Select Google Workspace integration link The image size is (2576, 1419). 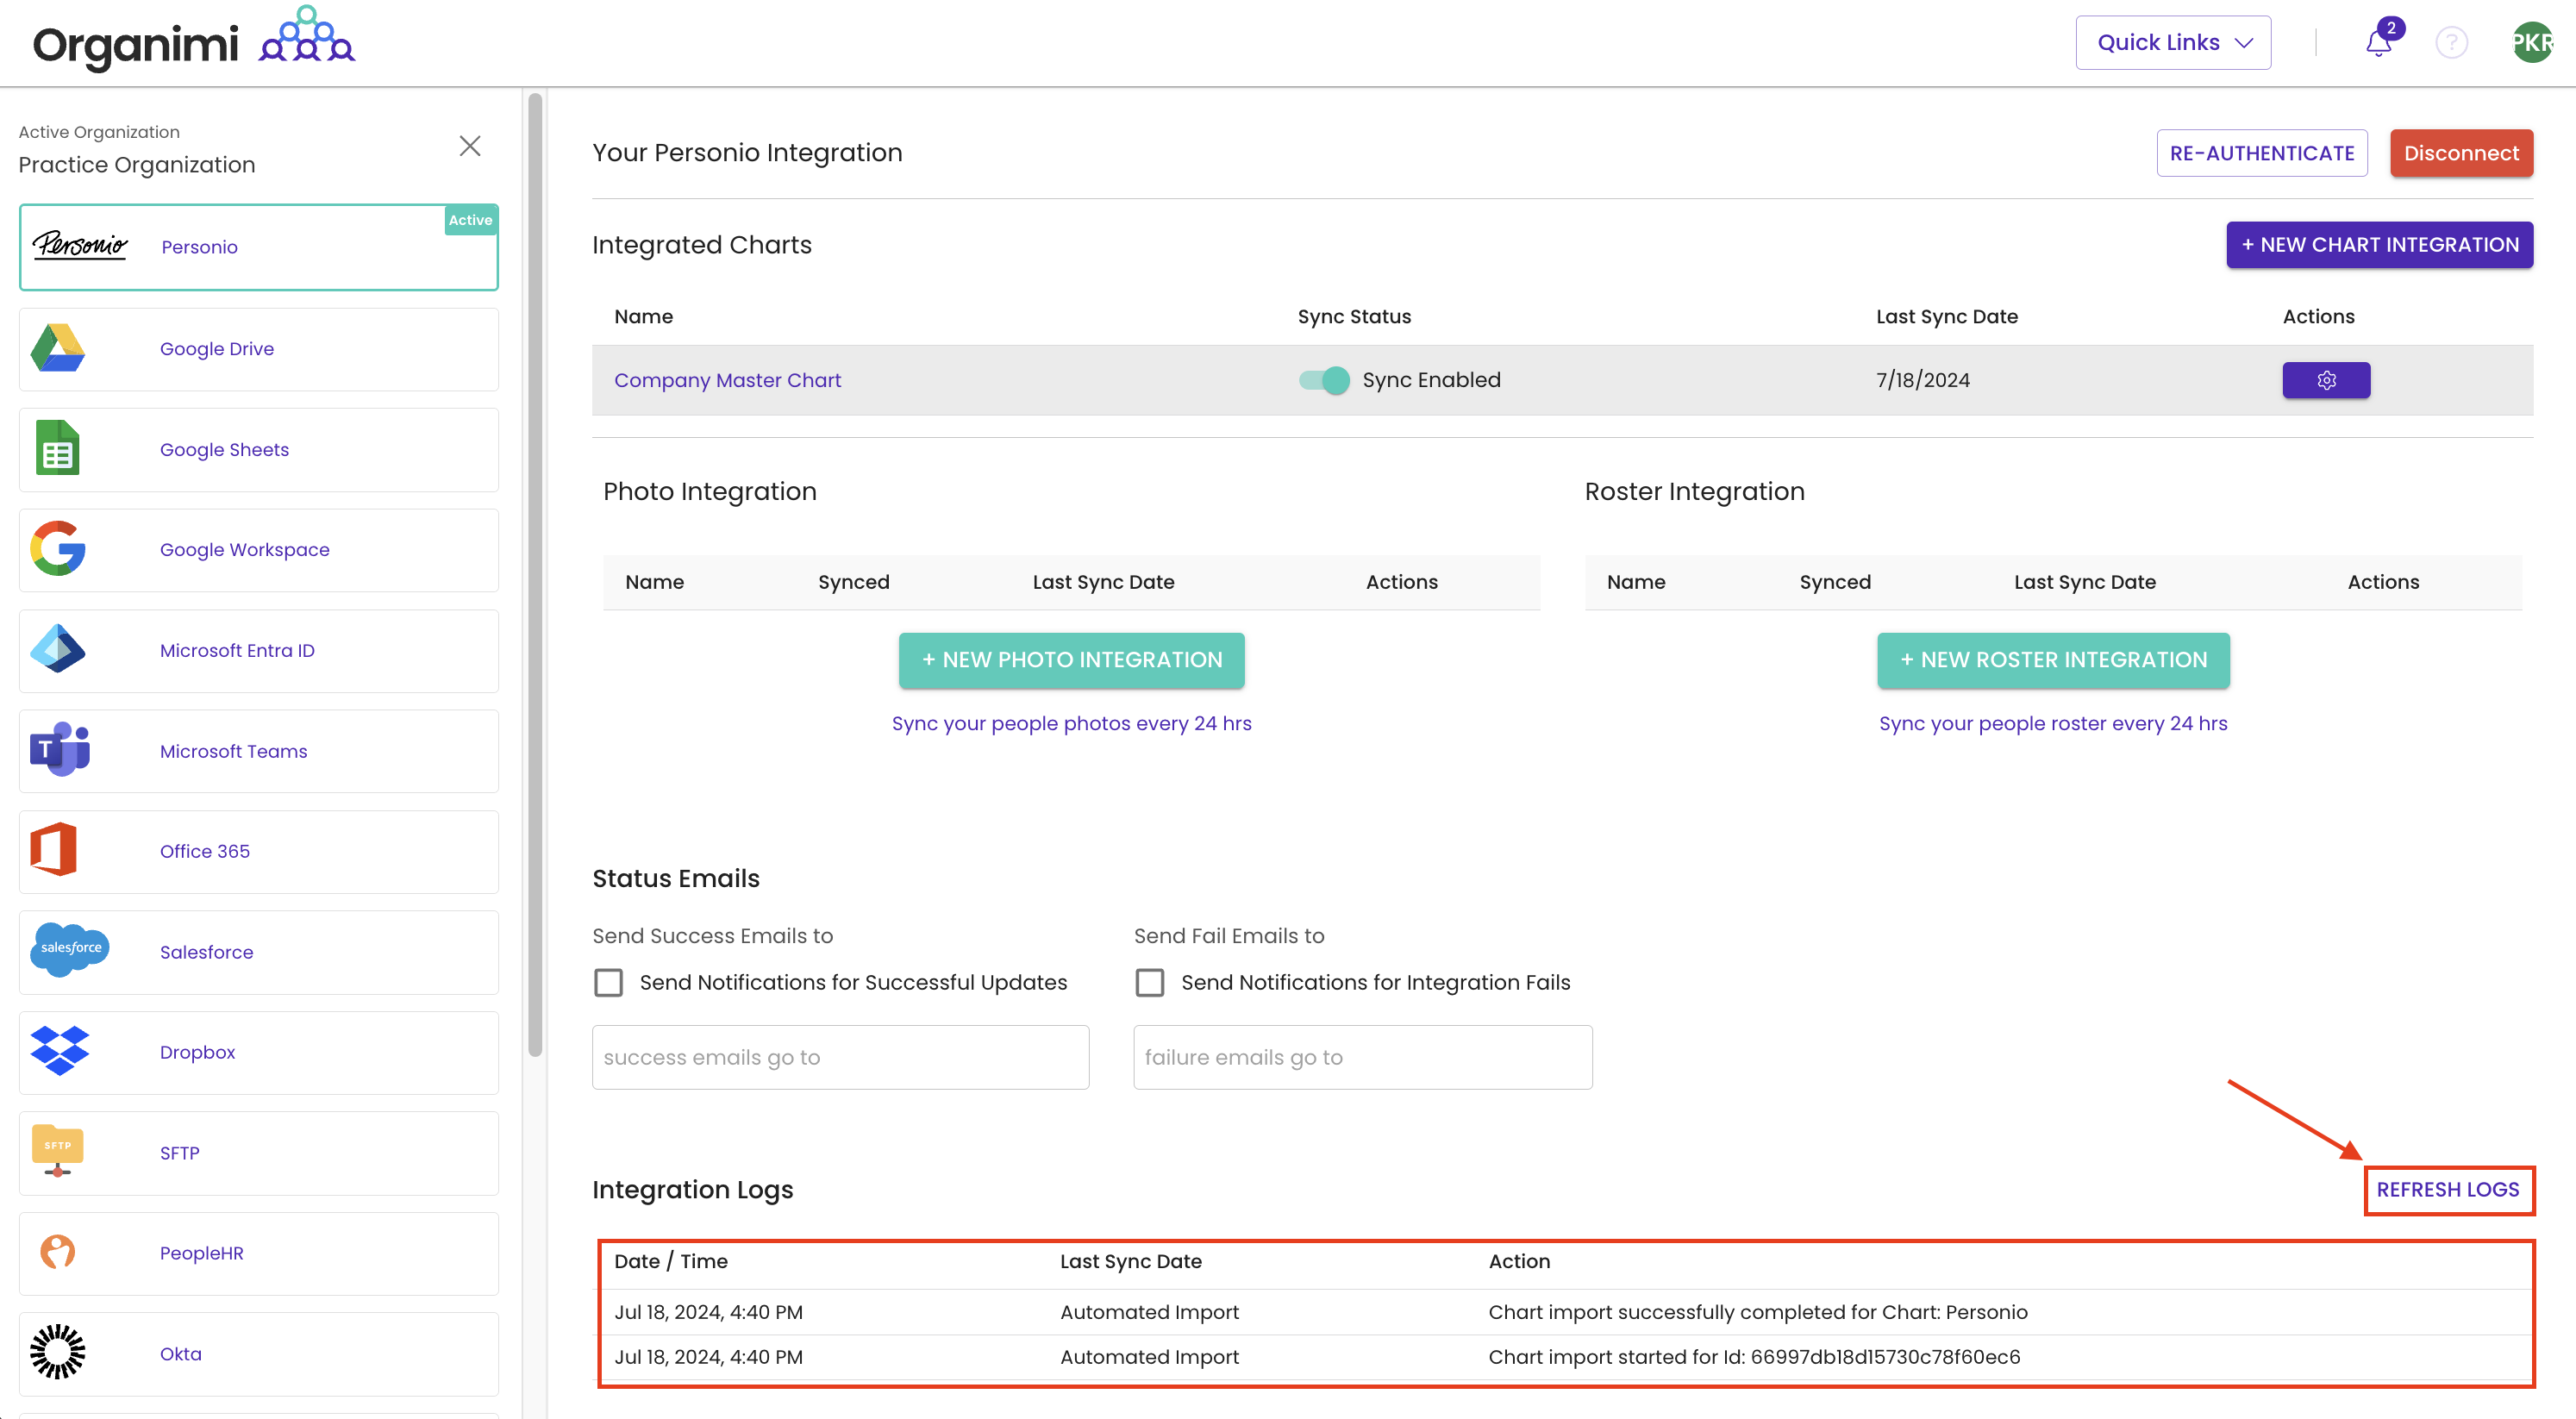pos(245,549)
